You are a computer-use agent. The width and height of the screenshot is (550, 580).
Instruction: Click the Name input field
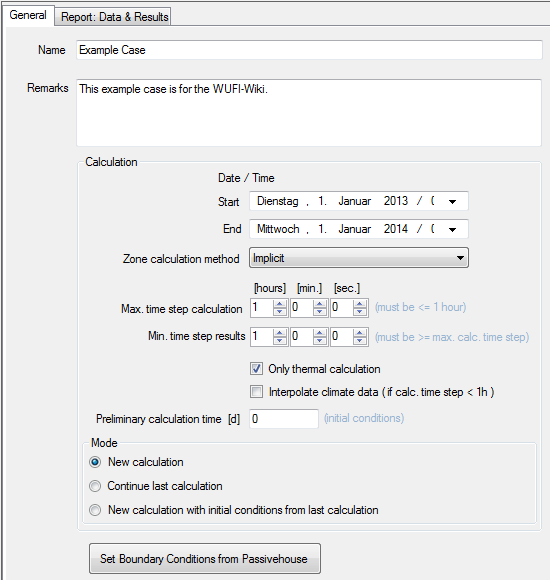[x=309, y=50]
